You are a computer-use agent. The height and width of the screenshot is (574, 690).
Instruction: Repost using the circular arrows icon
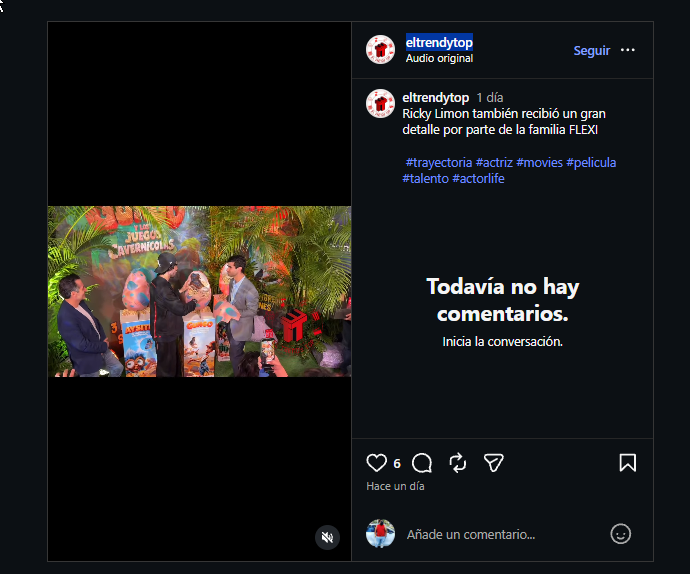458,463
